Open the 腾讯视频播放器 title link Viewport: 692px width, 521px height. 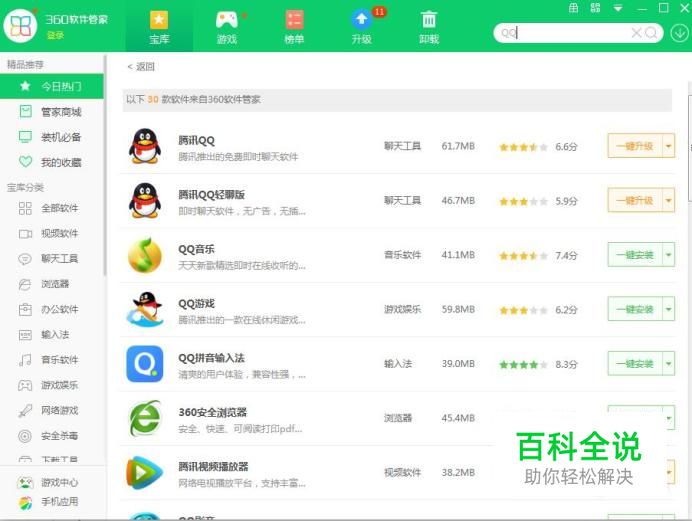tap(213, 467)
